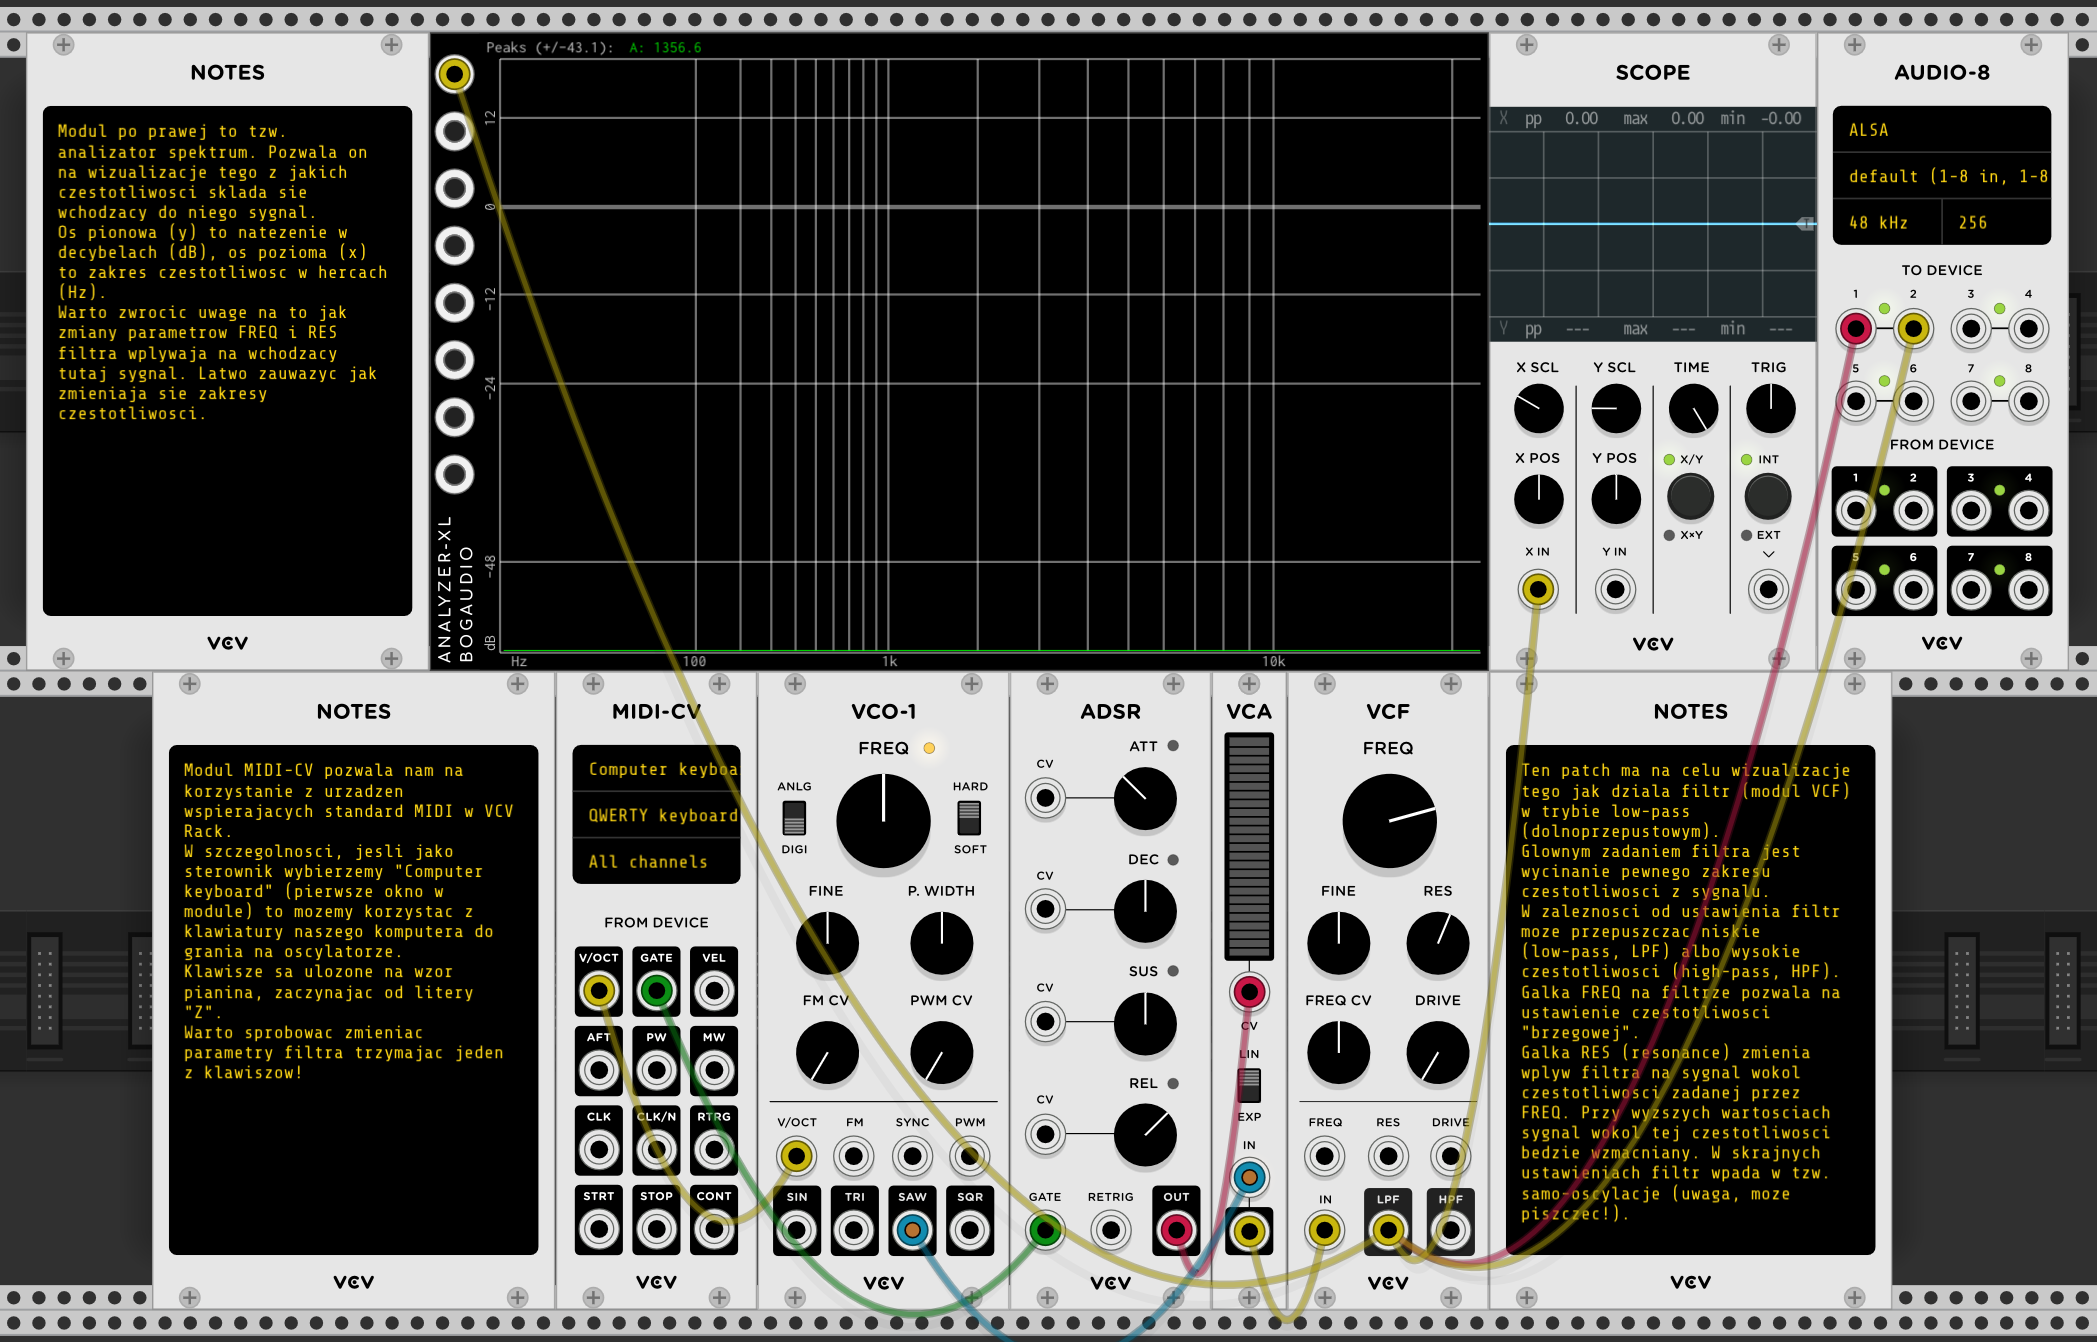The image size is (2097, 1342).
Task: Click the VCO-1 V/OCT input jack
Action: [x=796, y=1156]
